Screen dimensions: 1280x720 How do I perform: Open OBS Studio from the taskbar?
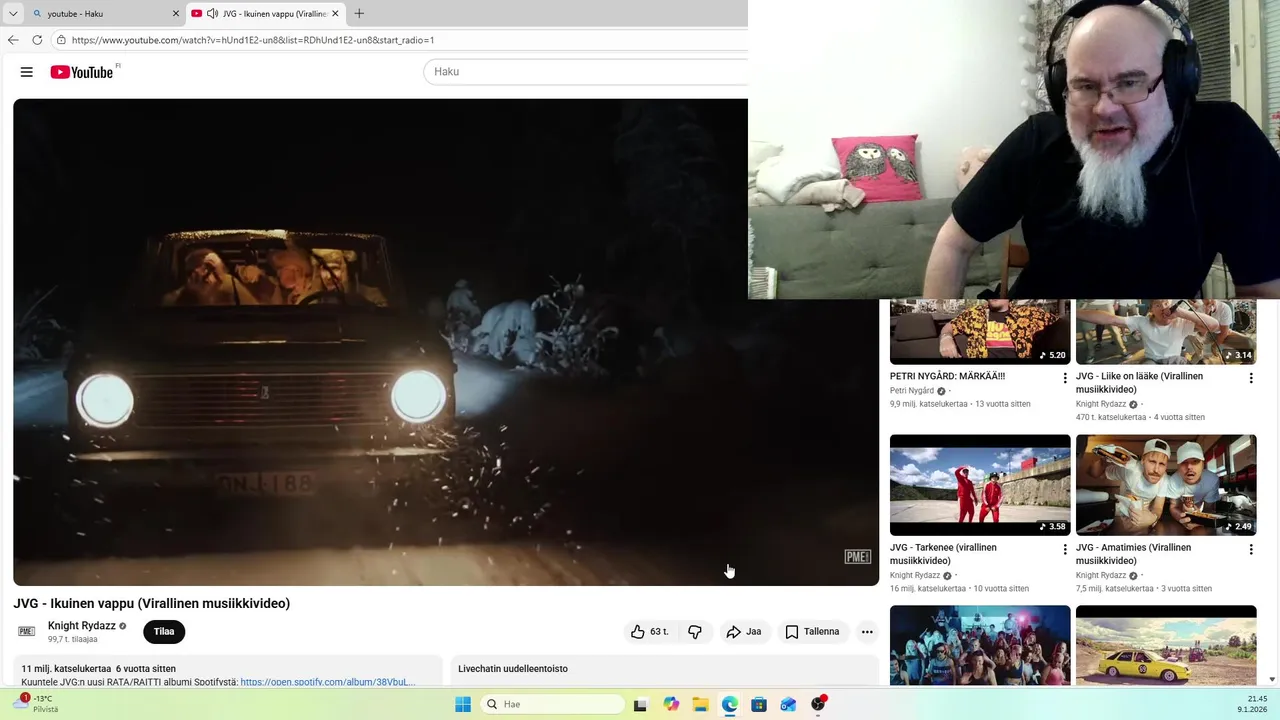point(819,704)
